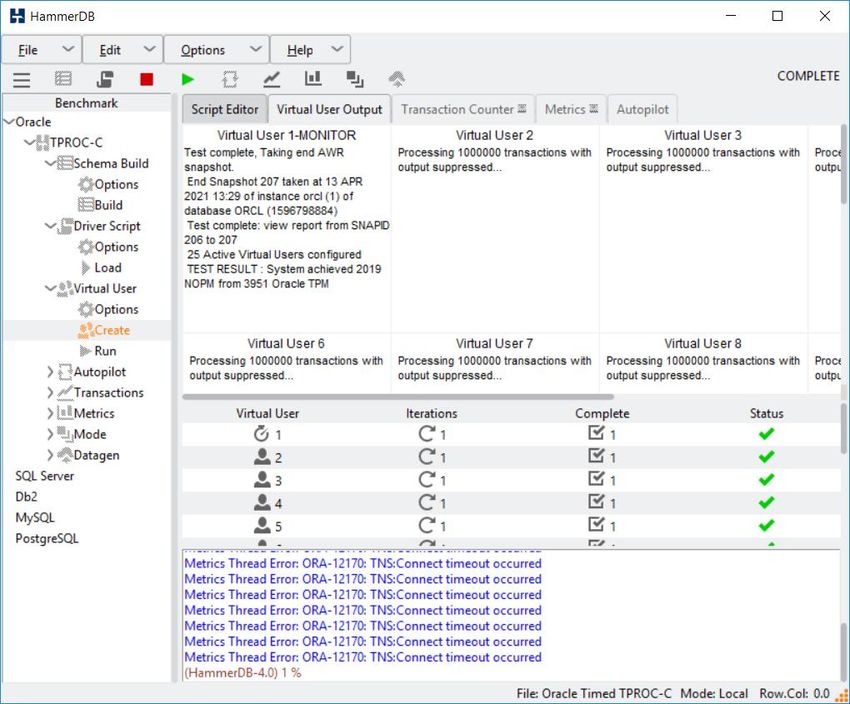Click the monitor user icon in row 1

coord(261,434)
